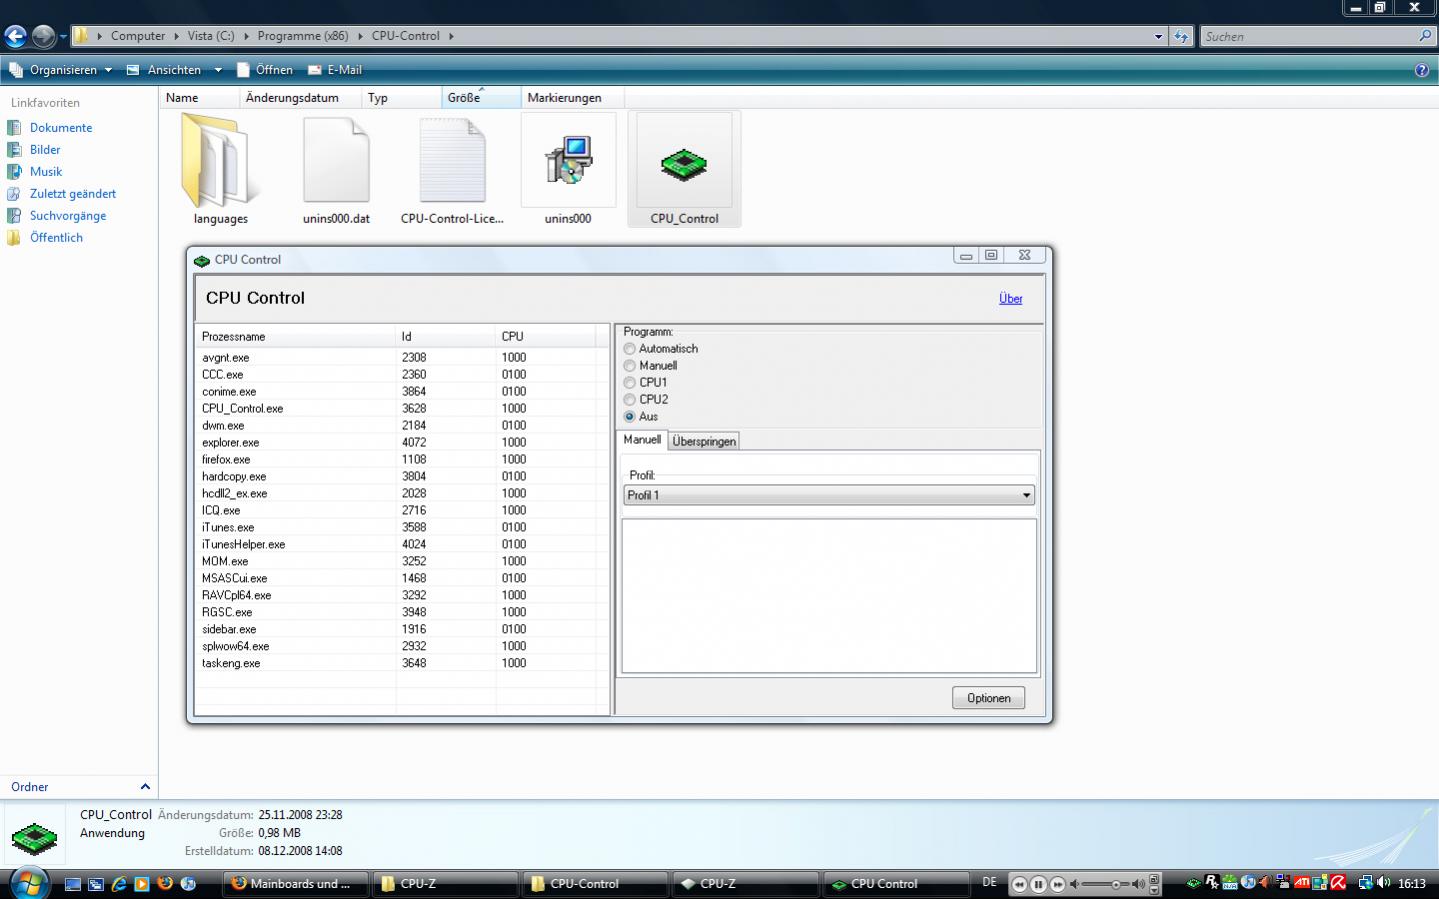1439x899 pixels.
Task: Switch to the Überspringen tab
Action: [704, 441]
